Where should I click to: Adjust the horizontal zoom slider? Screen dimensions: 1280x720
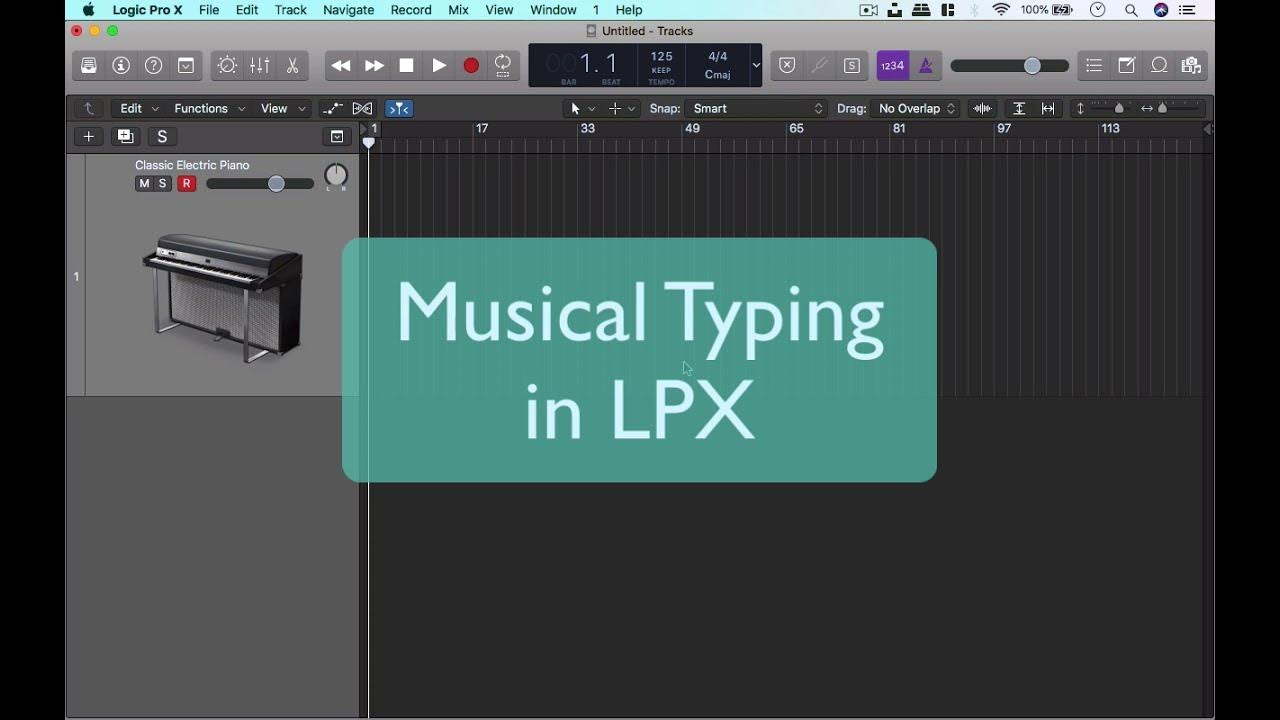(1177, 108)
